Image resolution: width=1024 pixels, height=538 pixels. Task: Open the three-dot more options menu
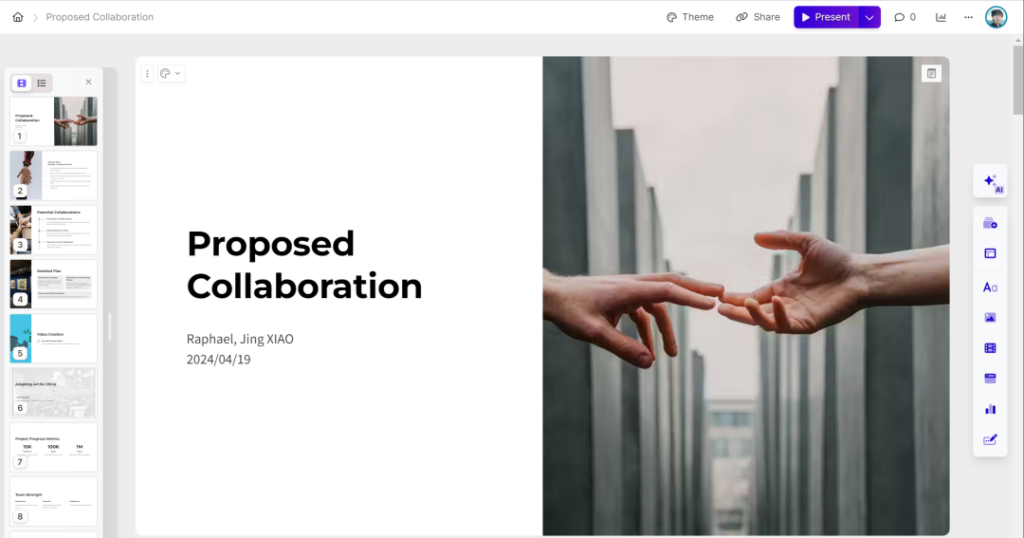pos(968,17)
